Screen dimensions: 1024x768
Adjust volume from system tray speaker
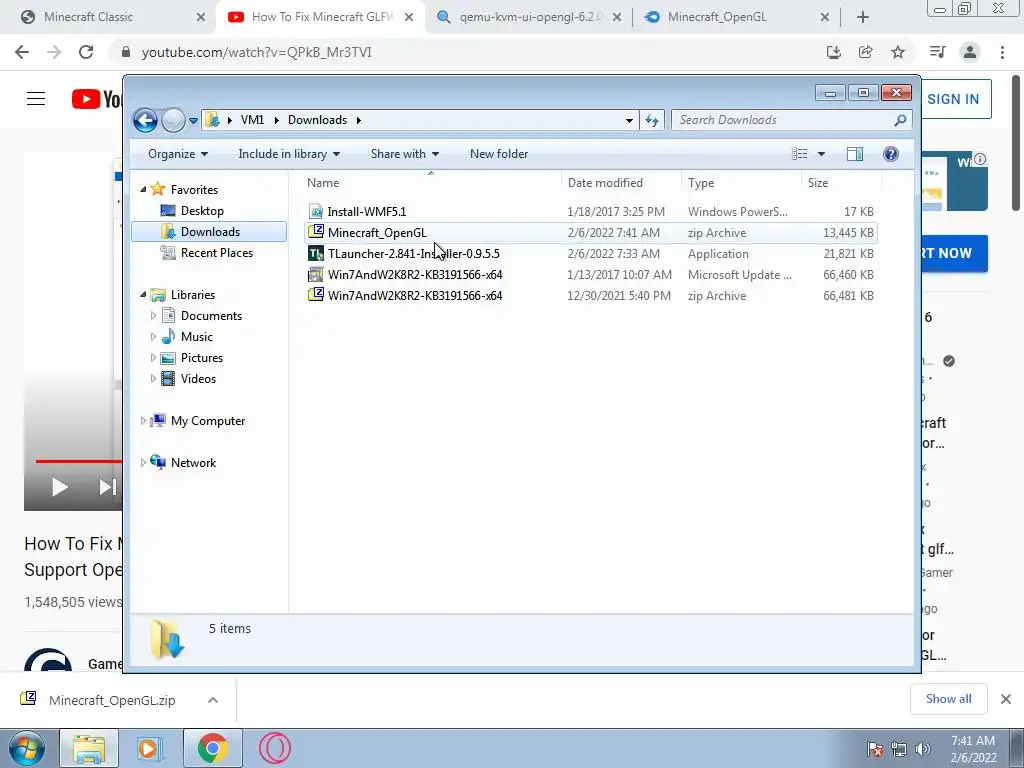pyautogui.click(x=923, y=749)
